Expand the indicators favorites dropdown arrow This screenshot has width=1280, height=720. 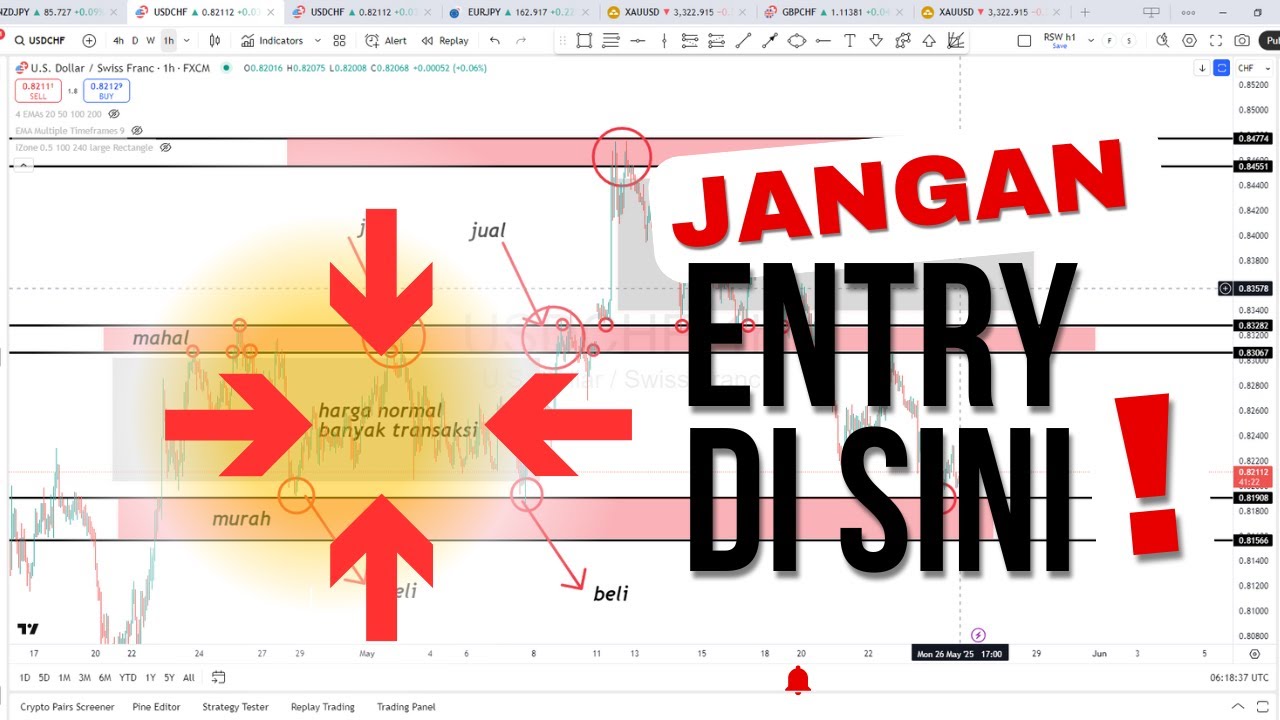pyautogui.click(x=317, y=41)
